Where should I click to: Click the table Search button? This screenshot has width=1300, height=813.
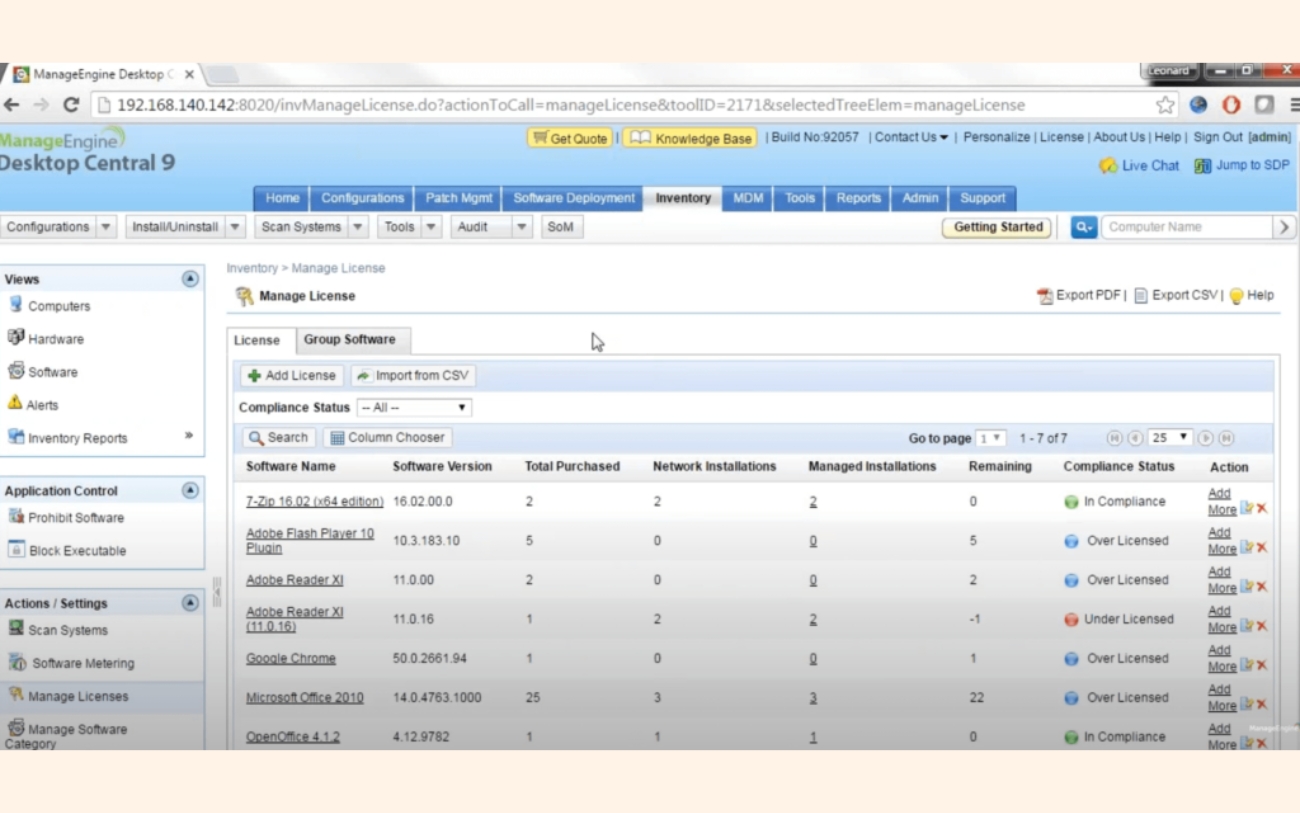coord(279,438)
